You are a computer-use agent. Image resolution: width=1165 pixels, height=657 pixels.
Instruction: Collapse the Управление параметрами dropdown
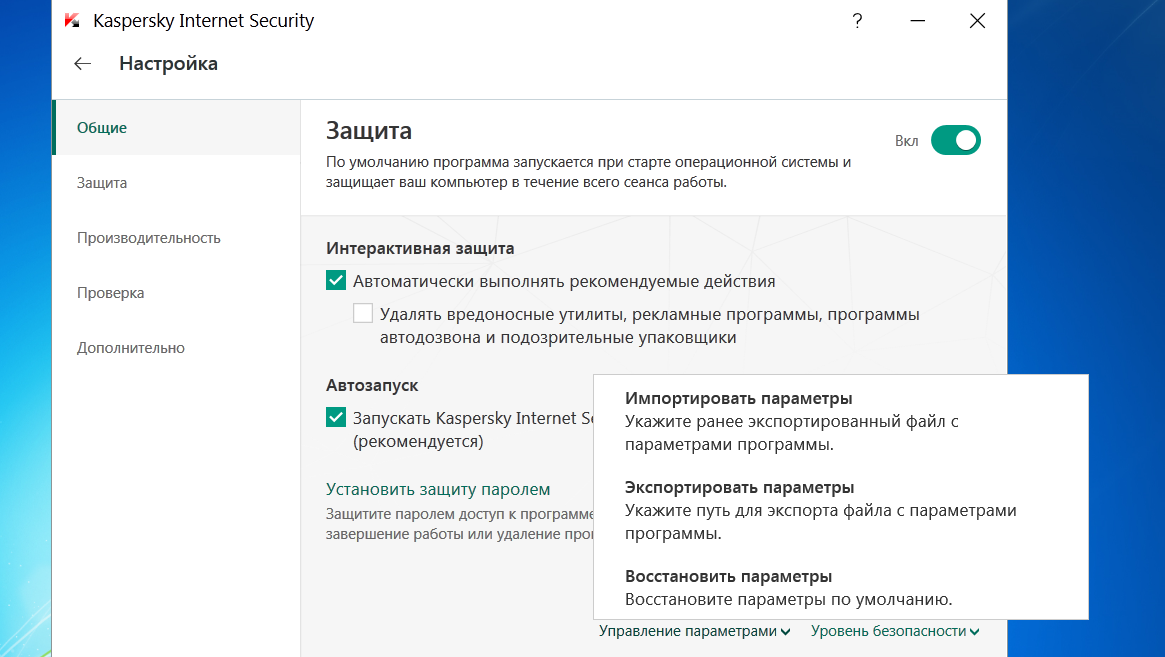tap(695, 631)
